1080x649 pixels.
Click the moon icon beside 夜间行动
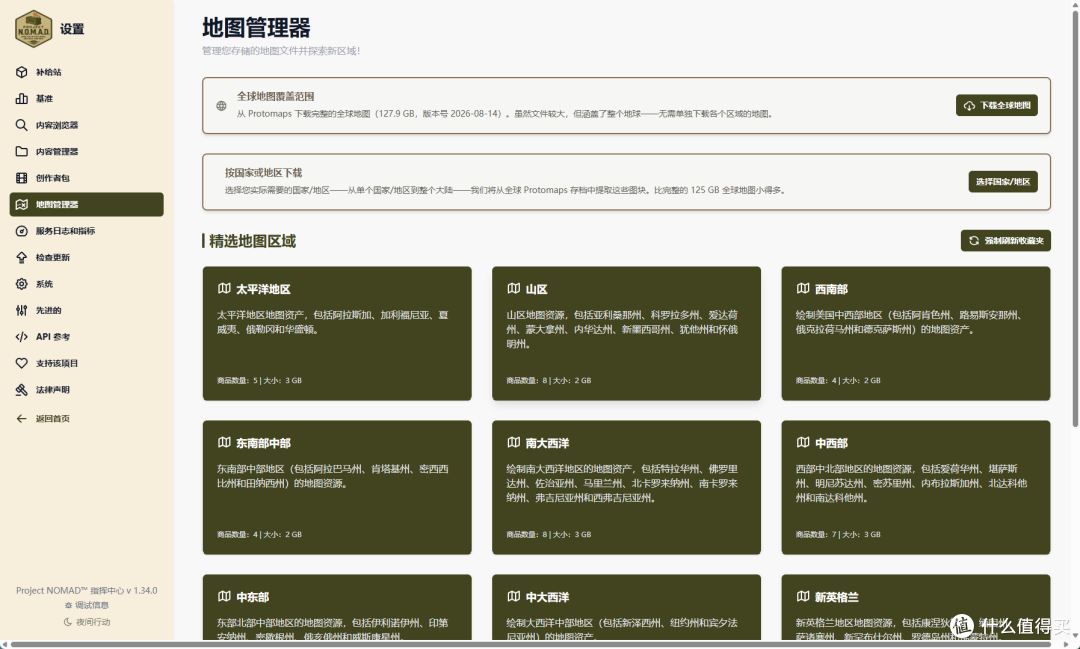pyautogui.click(x=68, y=622)
